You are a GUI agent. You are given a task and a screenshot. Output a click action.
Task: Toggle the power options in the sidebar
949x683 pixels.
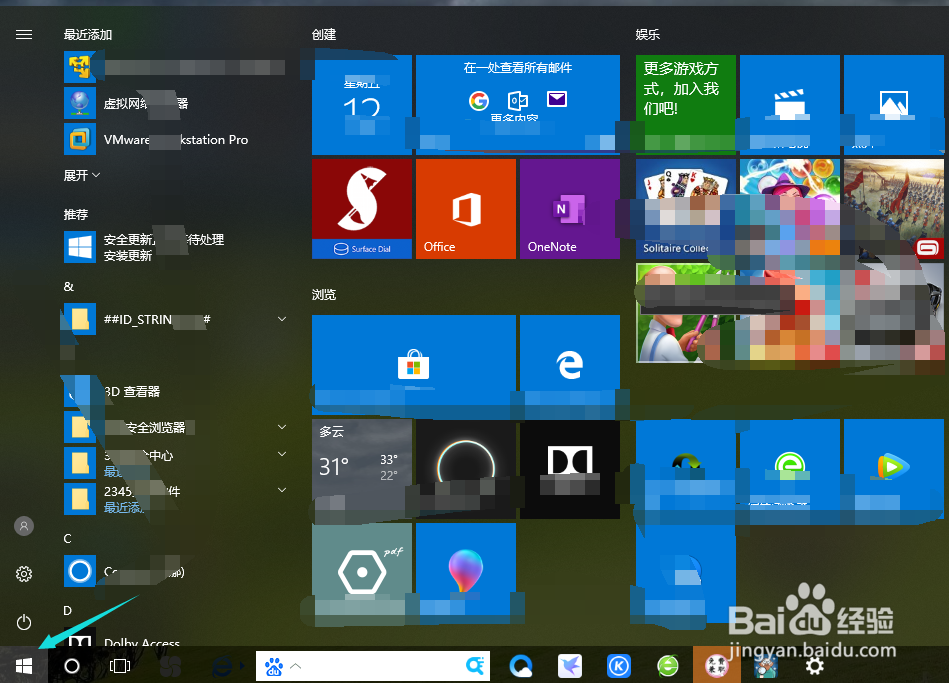[23, 622]
